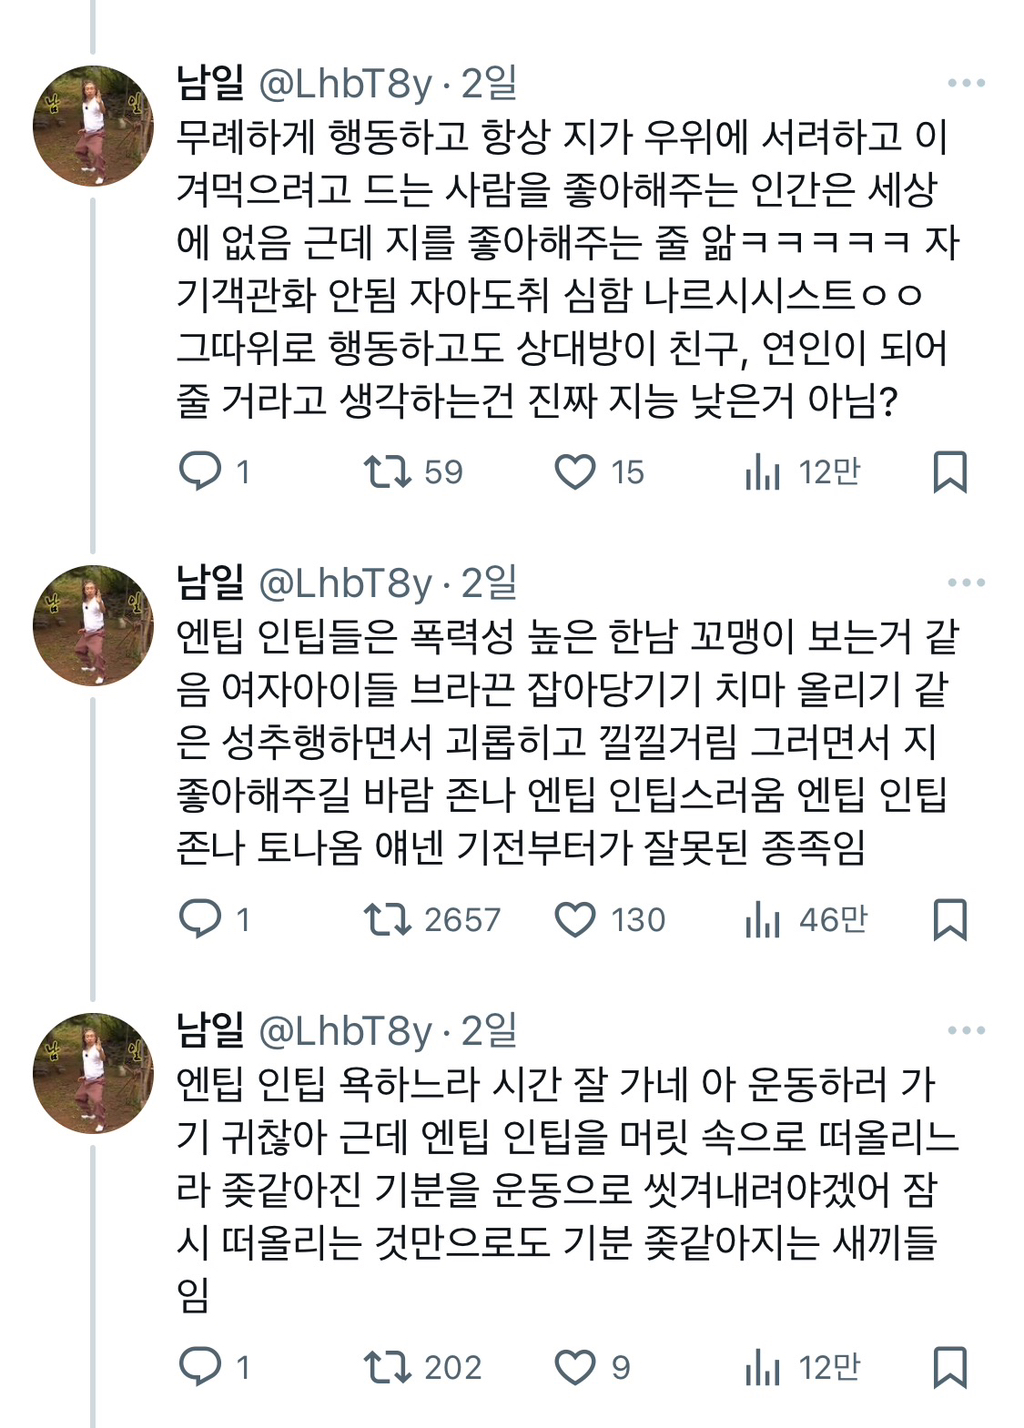Open more options on the second tweet
This screenshot has height=1428, width=1024.
point(963,578)
